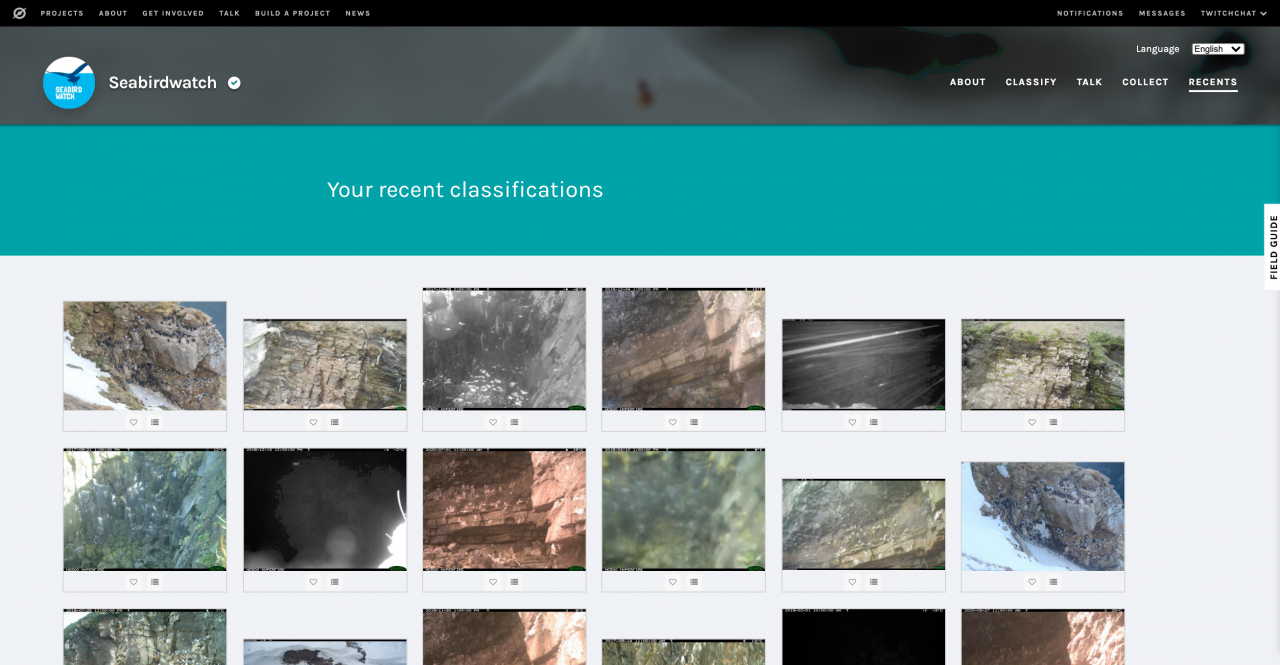Viewport: 1280px width, 665px height.
Task: Open the Field Guide side tab
Action: (1272, 247)
